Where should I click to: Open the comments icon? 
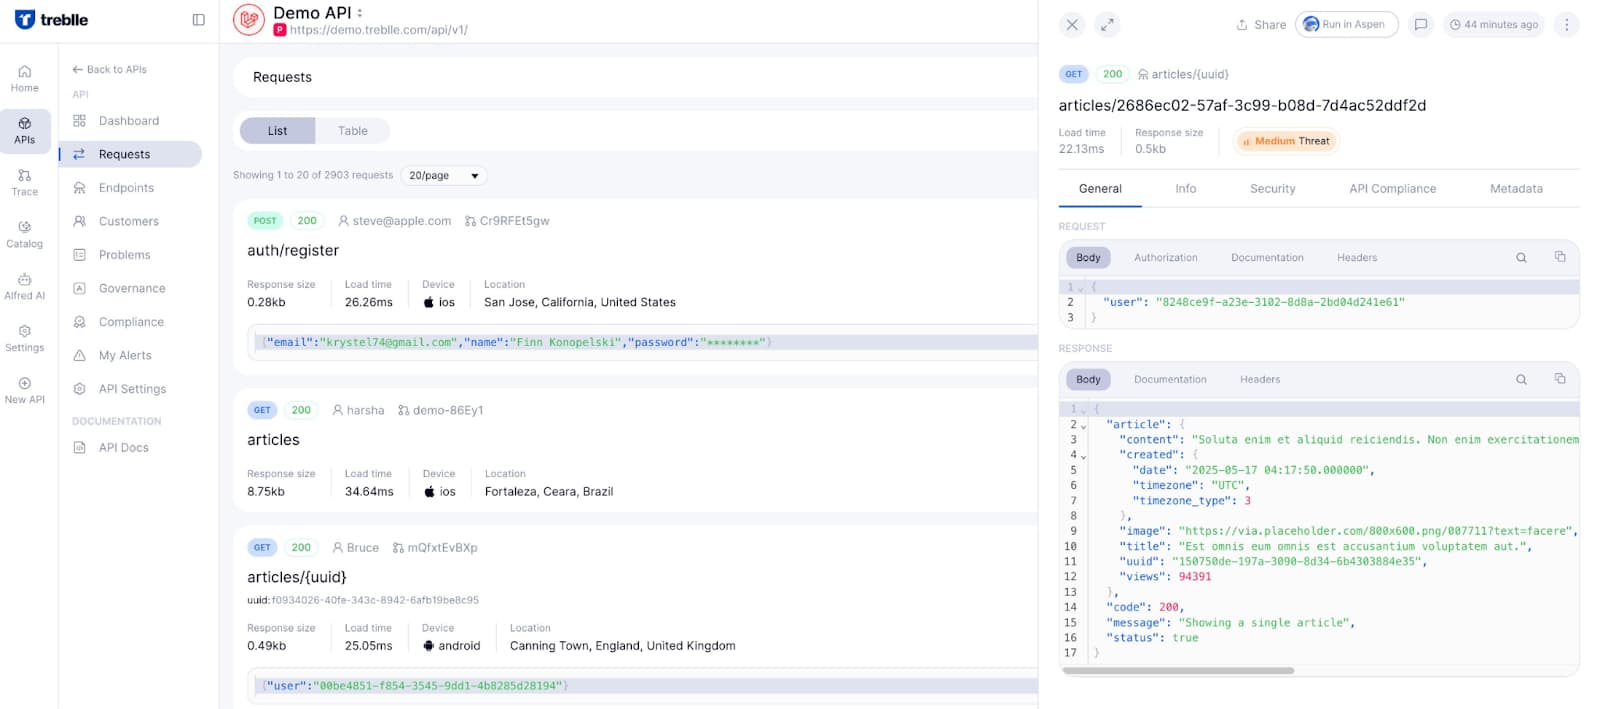point(1420,25)
